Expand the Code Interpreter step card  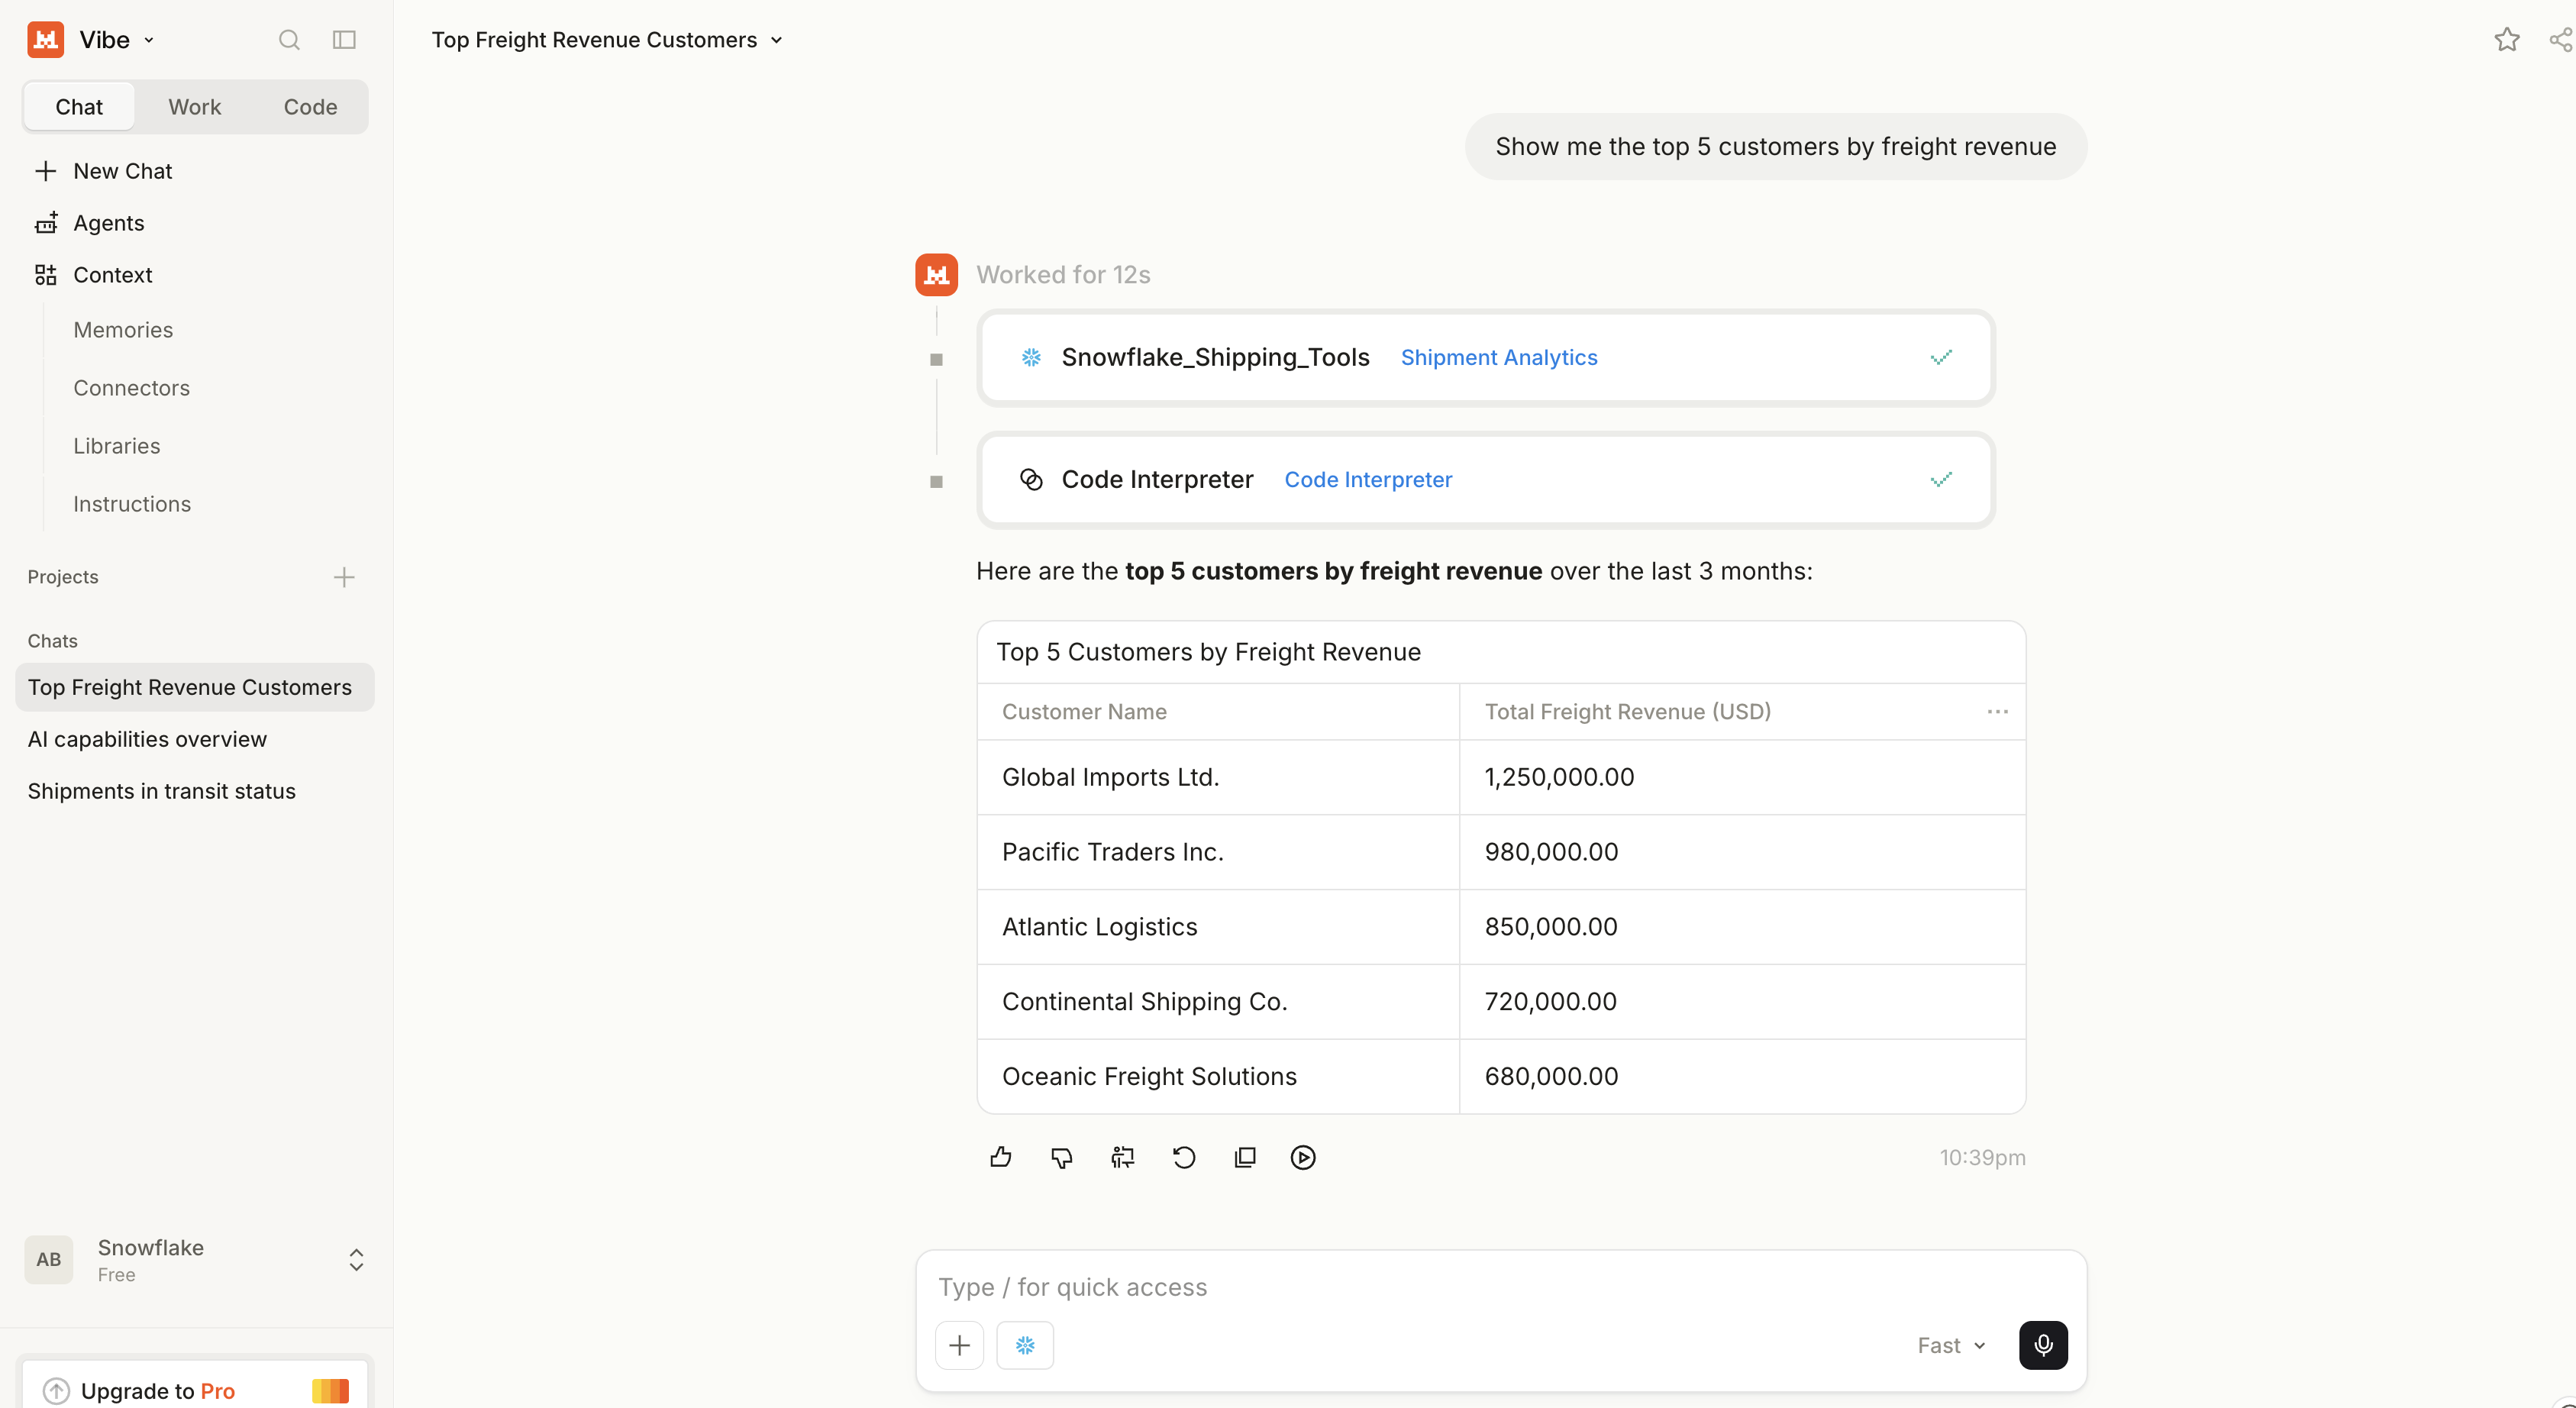coord(1486,480)
